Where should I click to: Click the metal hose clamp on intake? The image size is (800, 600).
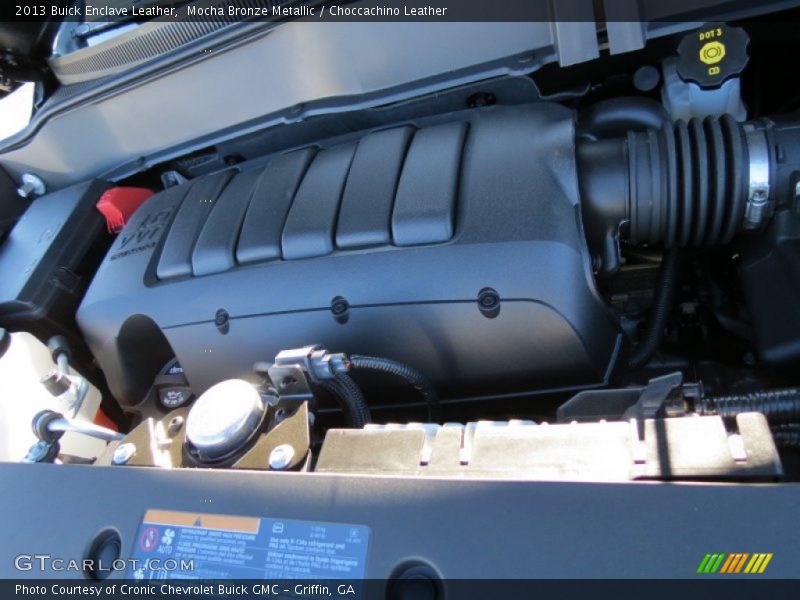tap(758, 174)
